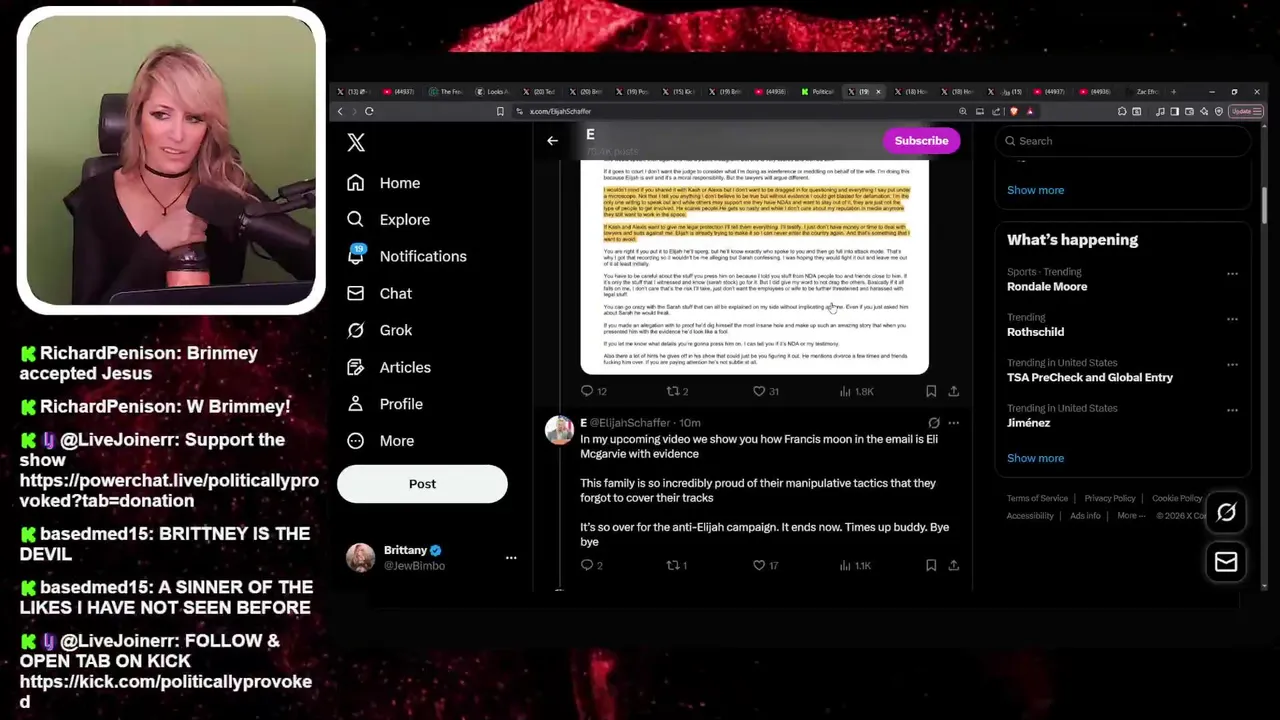Switch to the Political browser tab
The image size is (1280, 720).
(820, 92)
